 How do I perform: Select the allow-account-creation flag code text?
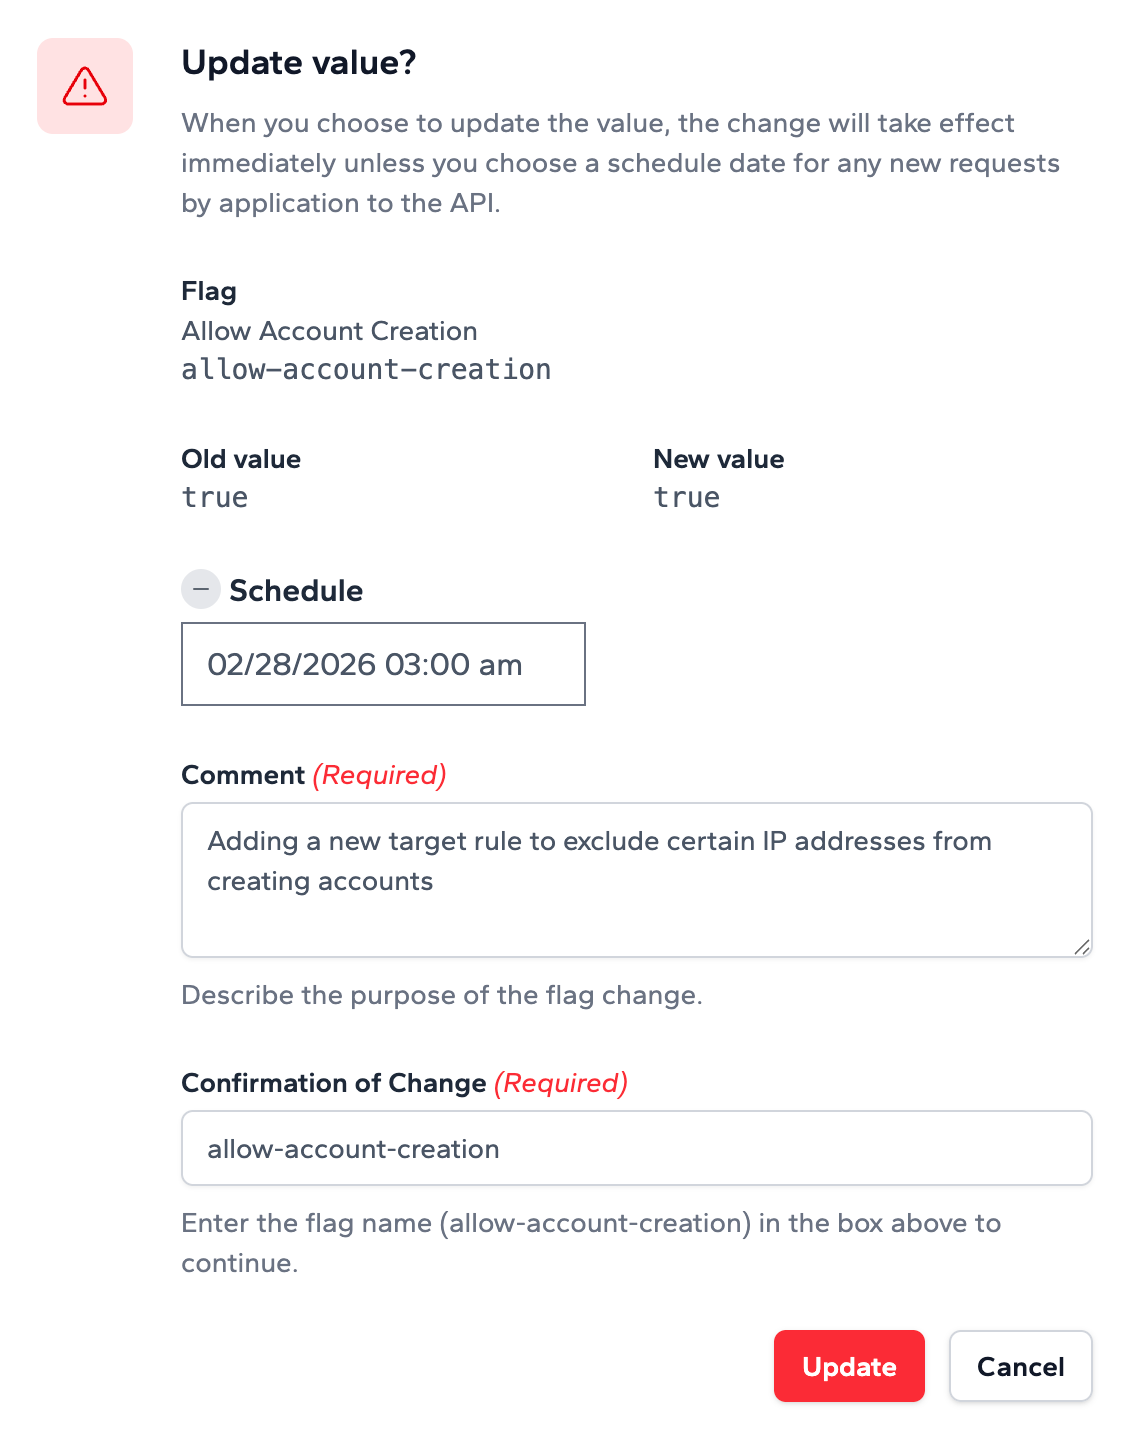pos(366,369)
